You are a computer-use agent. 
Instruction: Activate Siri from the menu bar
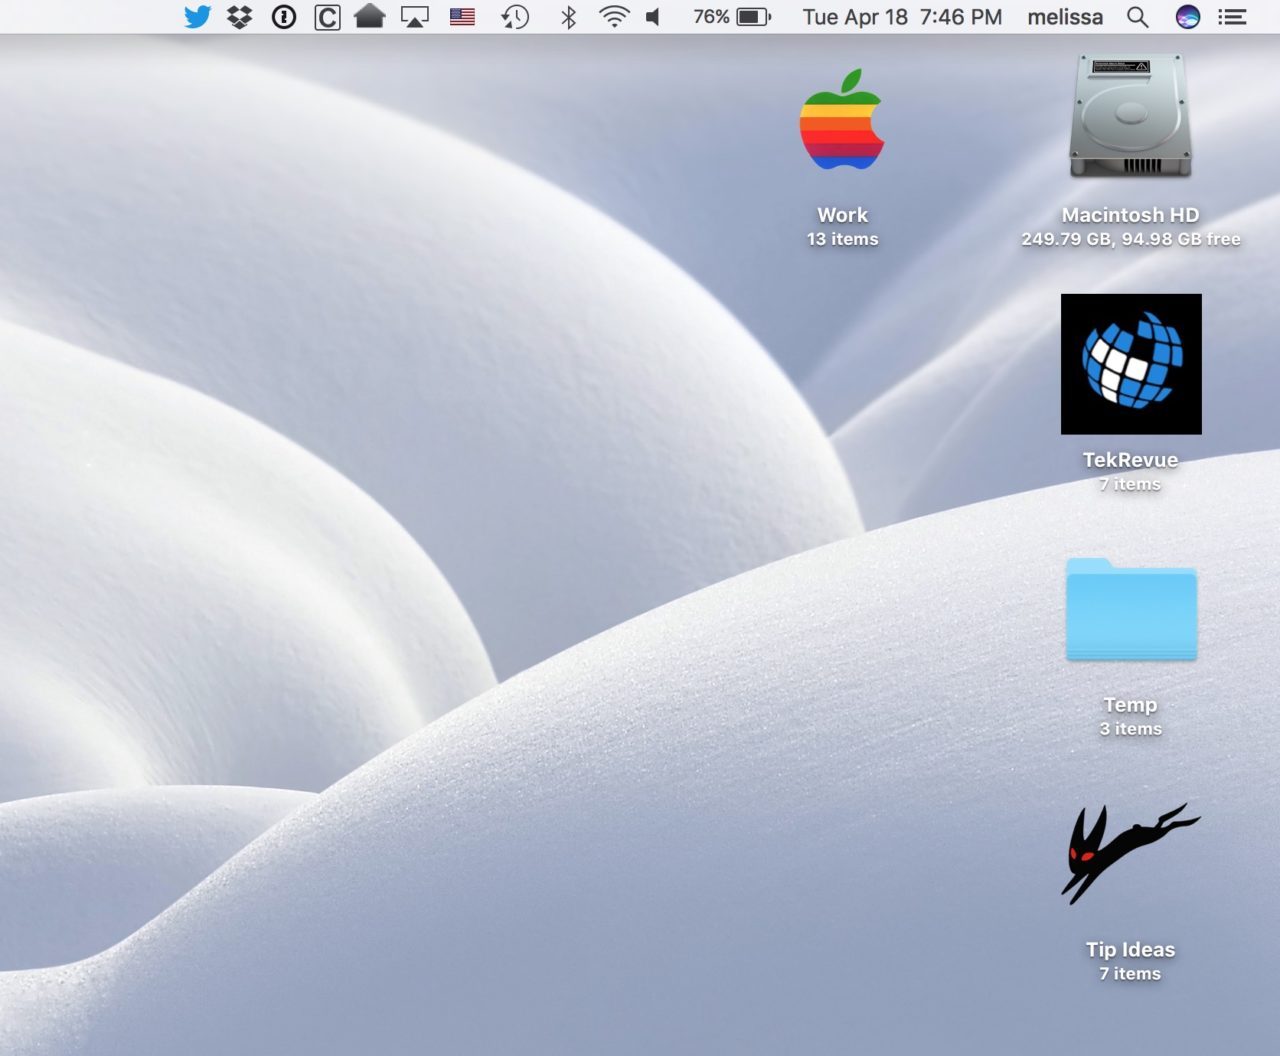click(x=1187, y=17)
